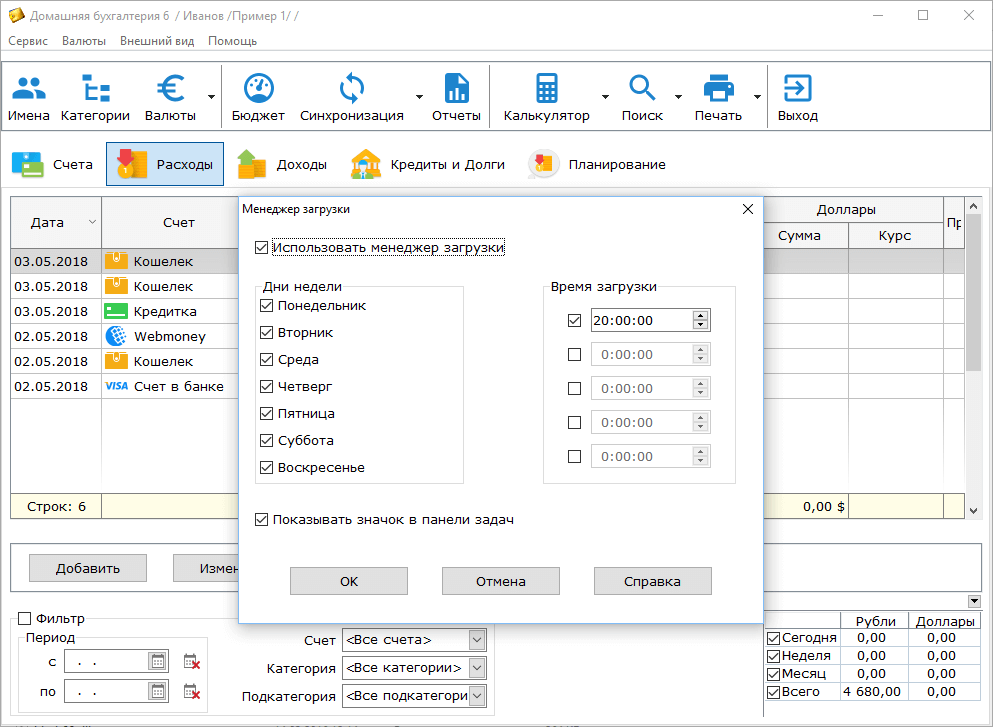Expand the Счет filter dropdown

click(x=477, y=640)
